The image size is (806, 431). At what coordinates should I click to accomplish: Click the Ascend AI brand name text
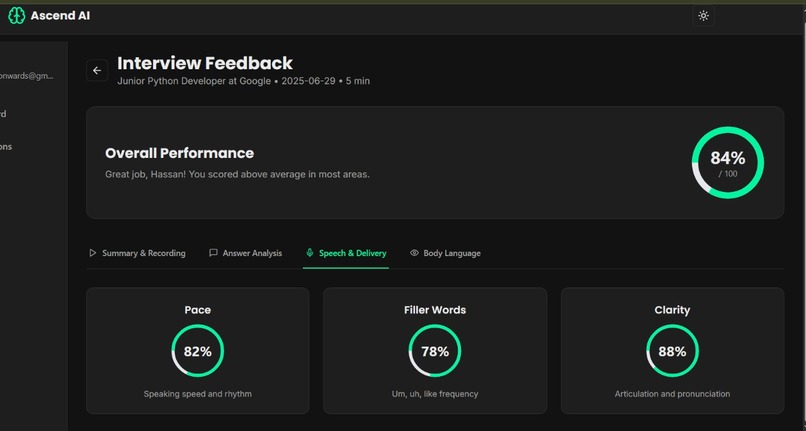tap(60, 16)
